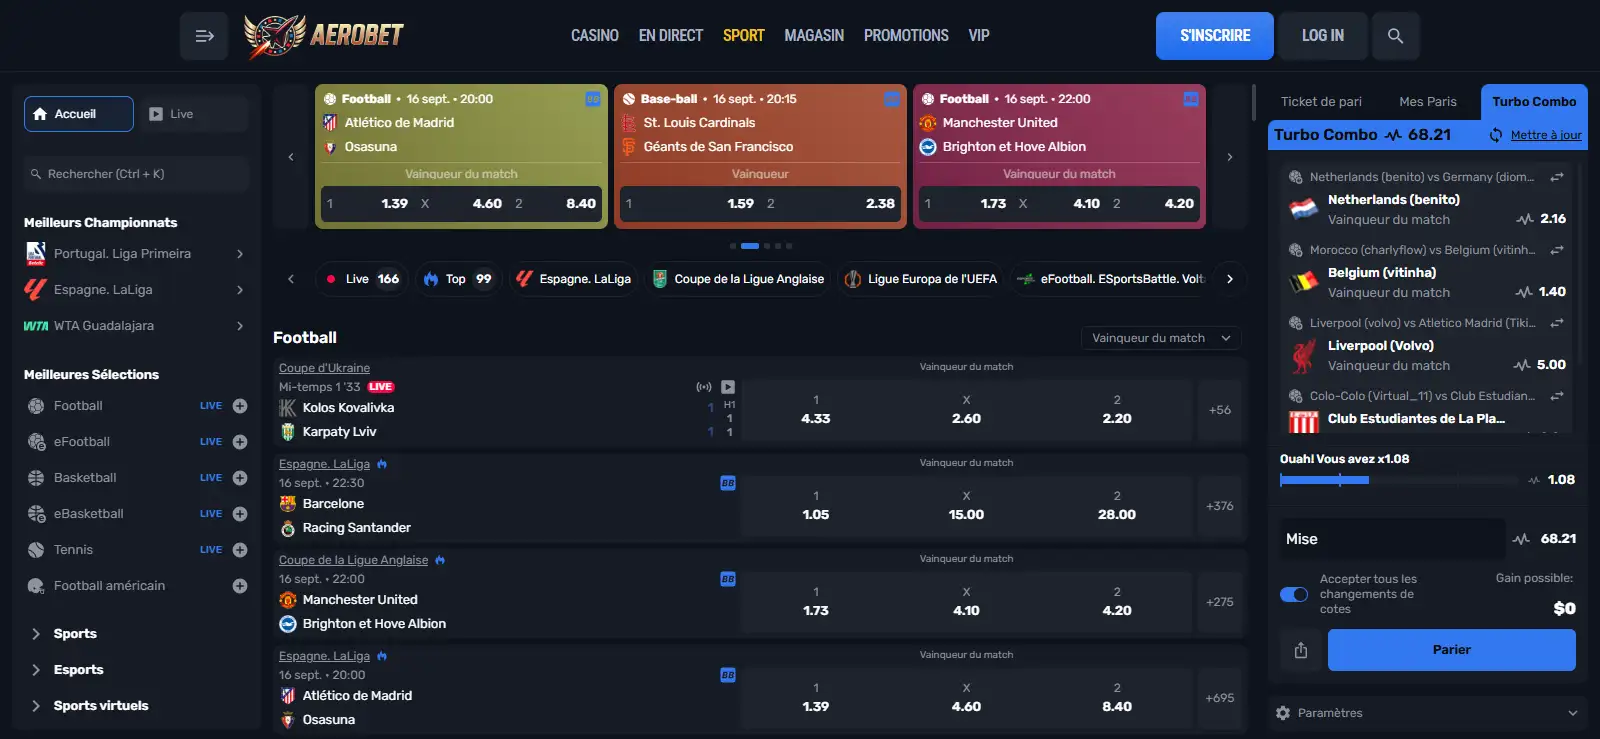Show +695 more markets for Atlético de Madrid

[x=1220, y=698]
